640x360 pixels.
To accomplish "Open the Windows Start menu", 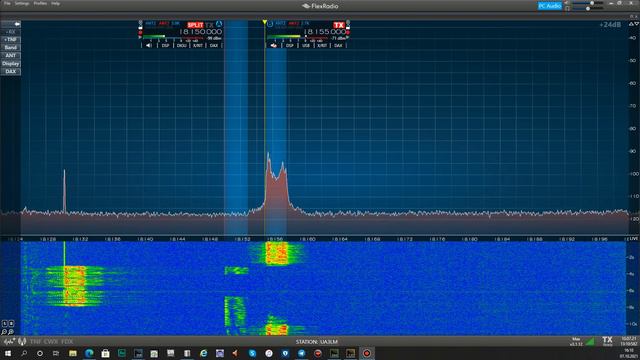I will click(x=8, y=353).
